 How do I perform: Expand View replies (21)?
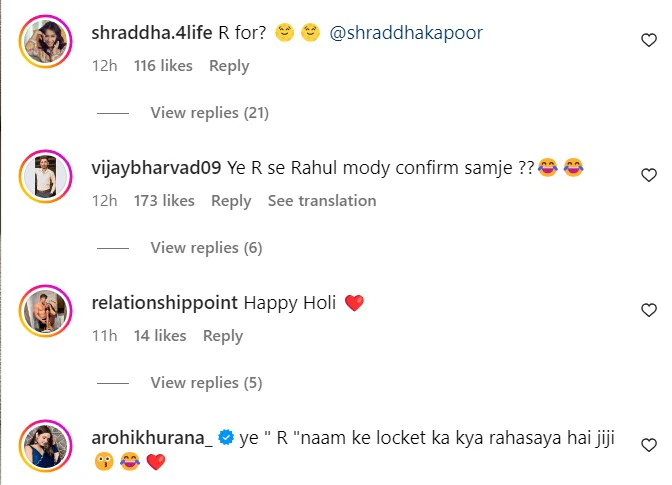point(209,113)
